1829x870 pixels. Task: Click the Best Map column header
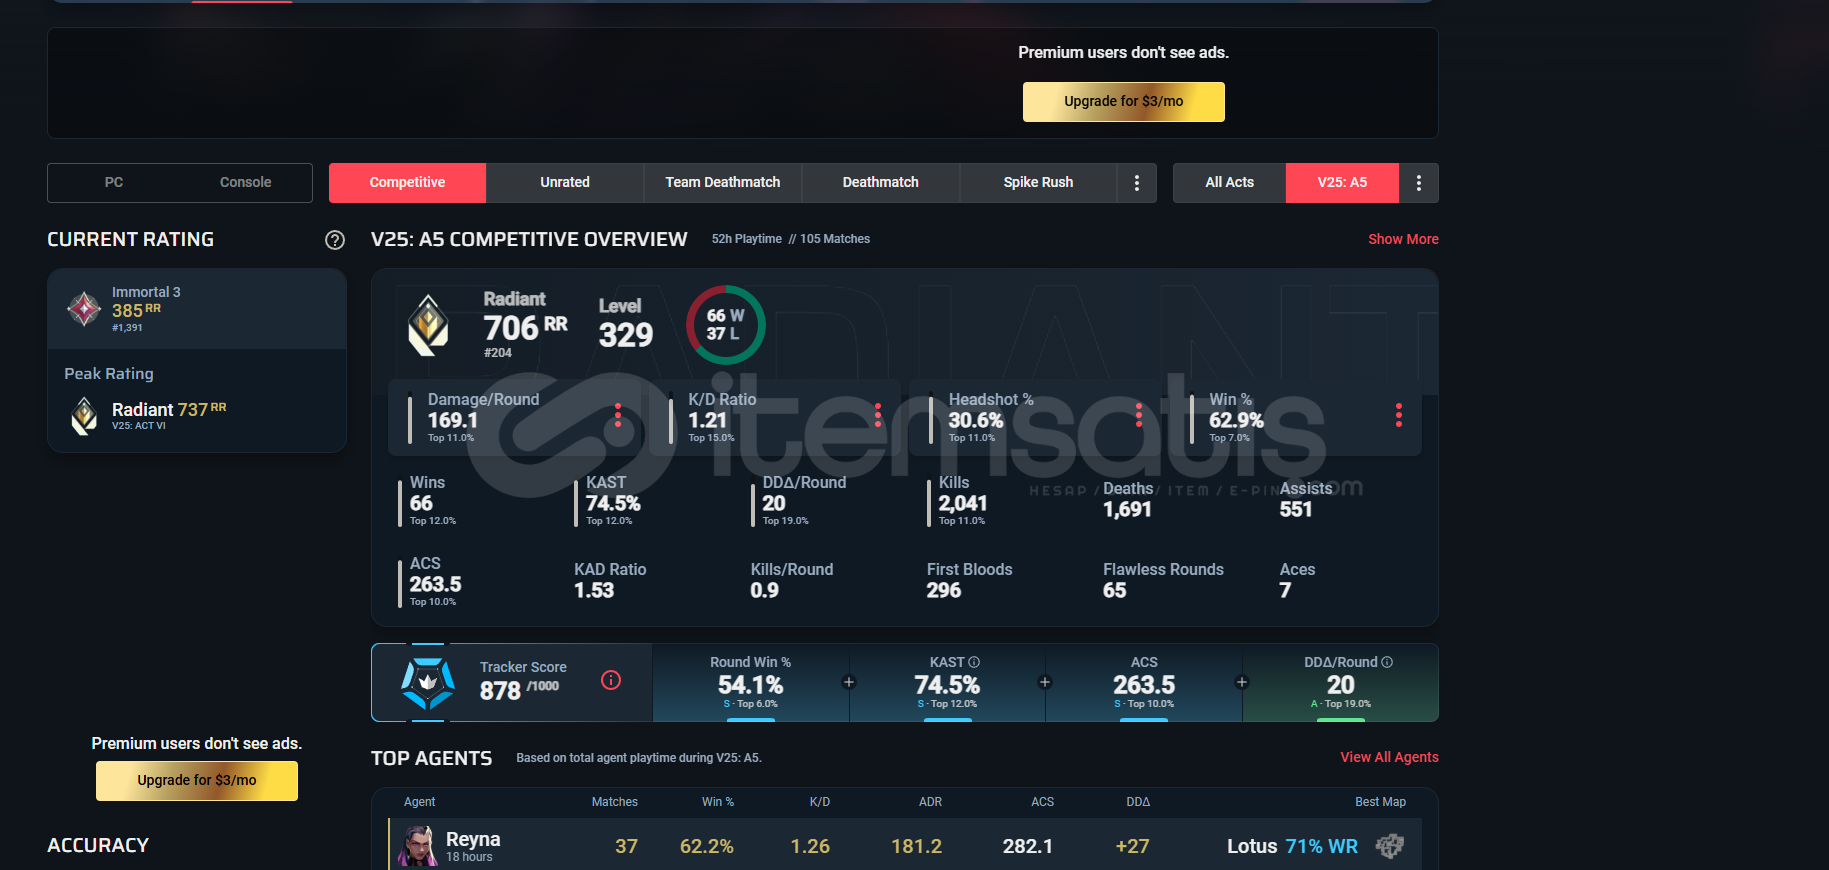(1380, 802)
